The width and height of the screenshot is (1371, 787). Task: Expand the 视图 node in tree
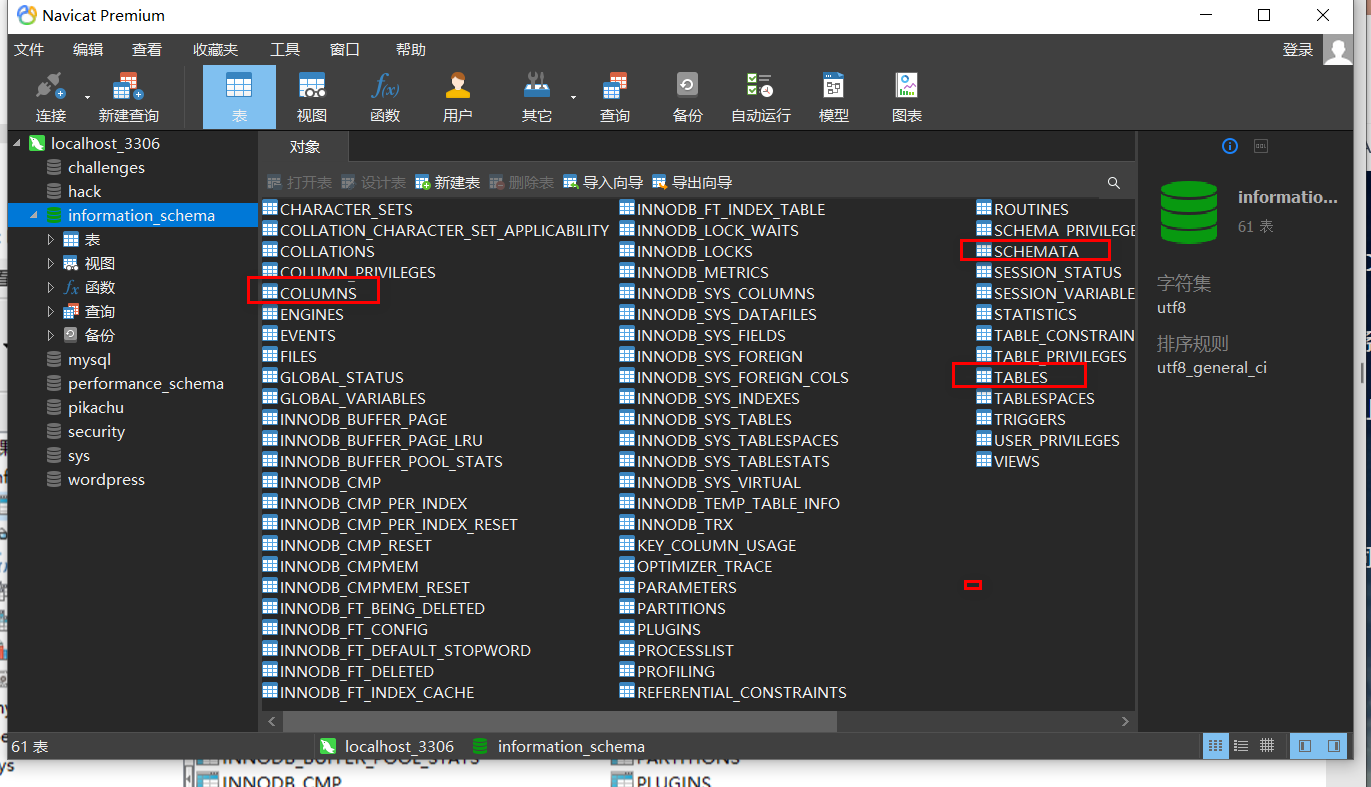pyautogui.click(x=51, y=264)
